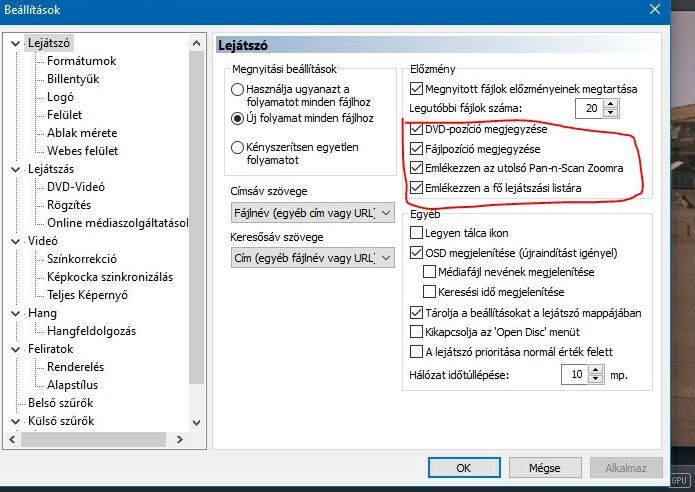This screenshot has height=492, width=695.
Task: Enable 'Legyen tálca ikon' checkbox
Action: 416,233
